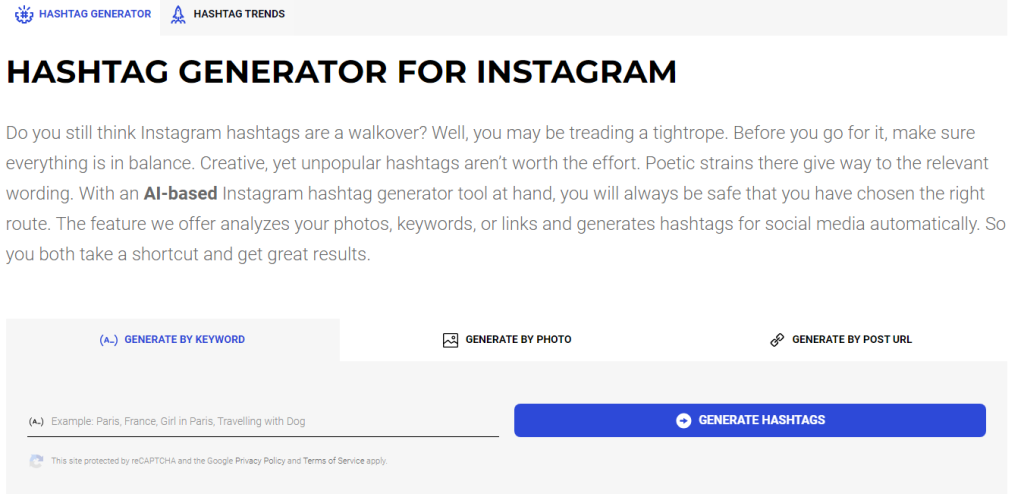Click the hashtag gear icon at top
The width and height of the screenshot is (1024, 494).
24,14
